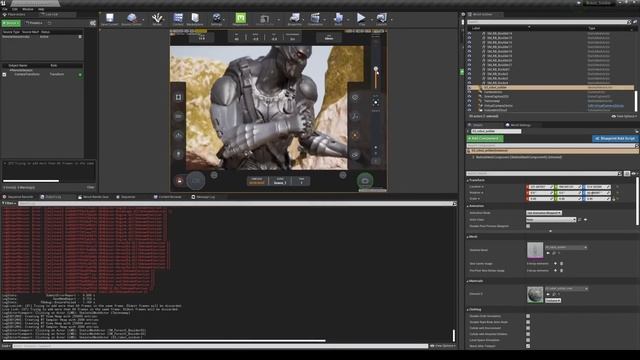Open the Content browser toolbar icon
Screen dimensions: 640x360
pyautogui.click(x=178, y=19)
